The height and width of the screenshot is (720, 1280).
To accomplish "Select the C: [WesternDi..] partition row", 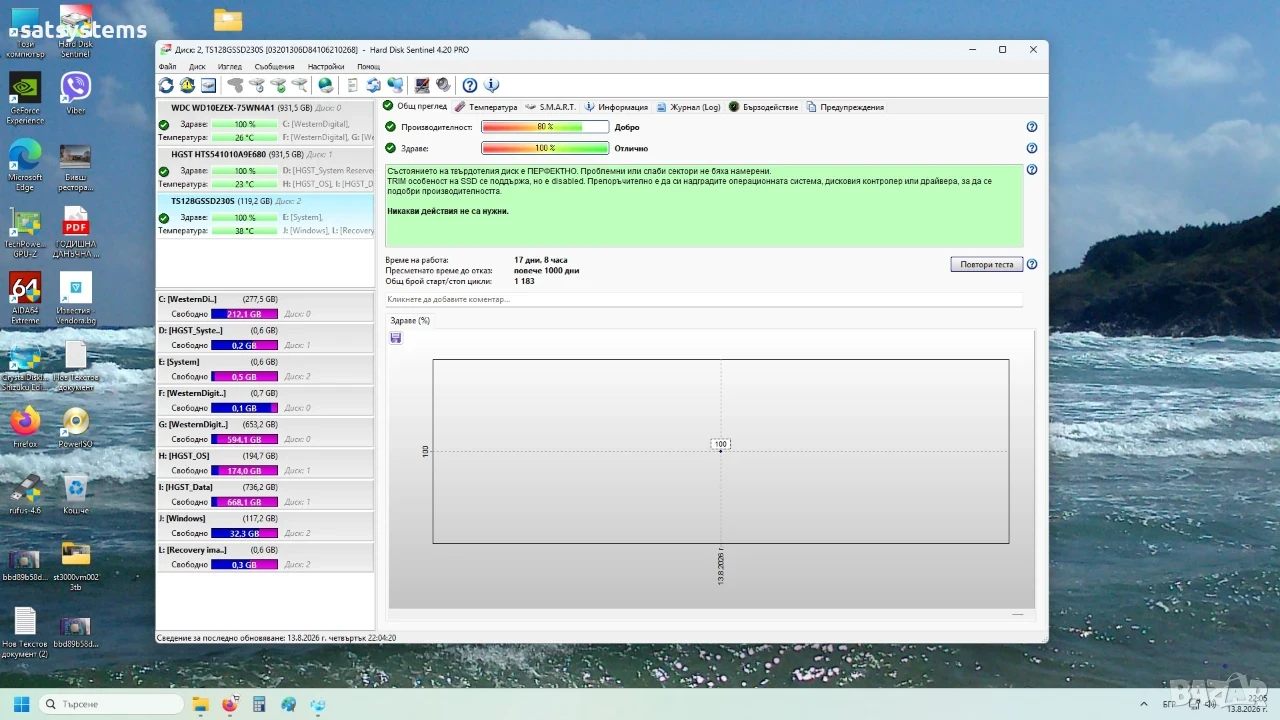I will point(265,306).
